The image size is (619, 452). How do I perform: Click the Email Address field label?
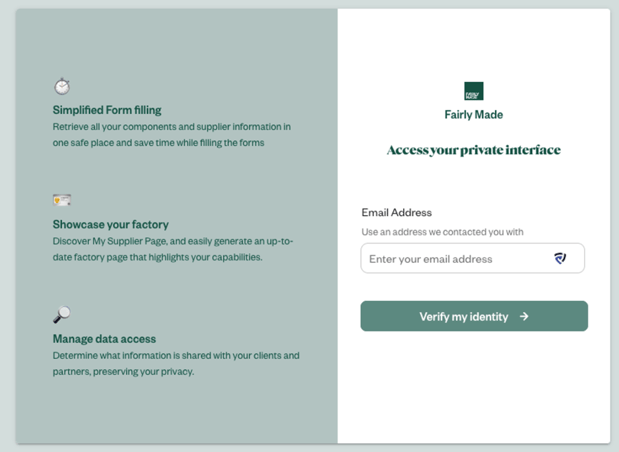pos(396,212)
